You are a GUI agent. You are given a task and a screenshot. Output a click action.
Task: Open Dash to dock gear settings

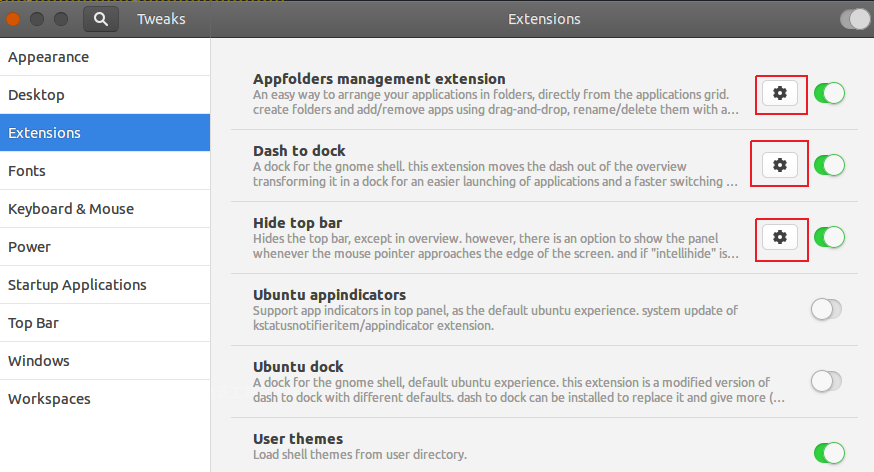[x=780, y=165]
